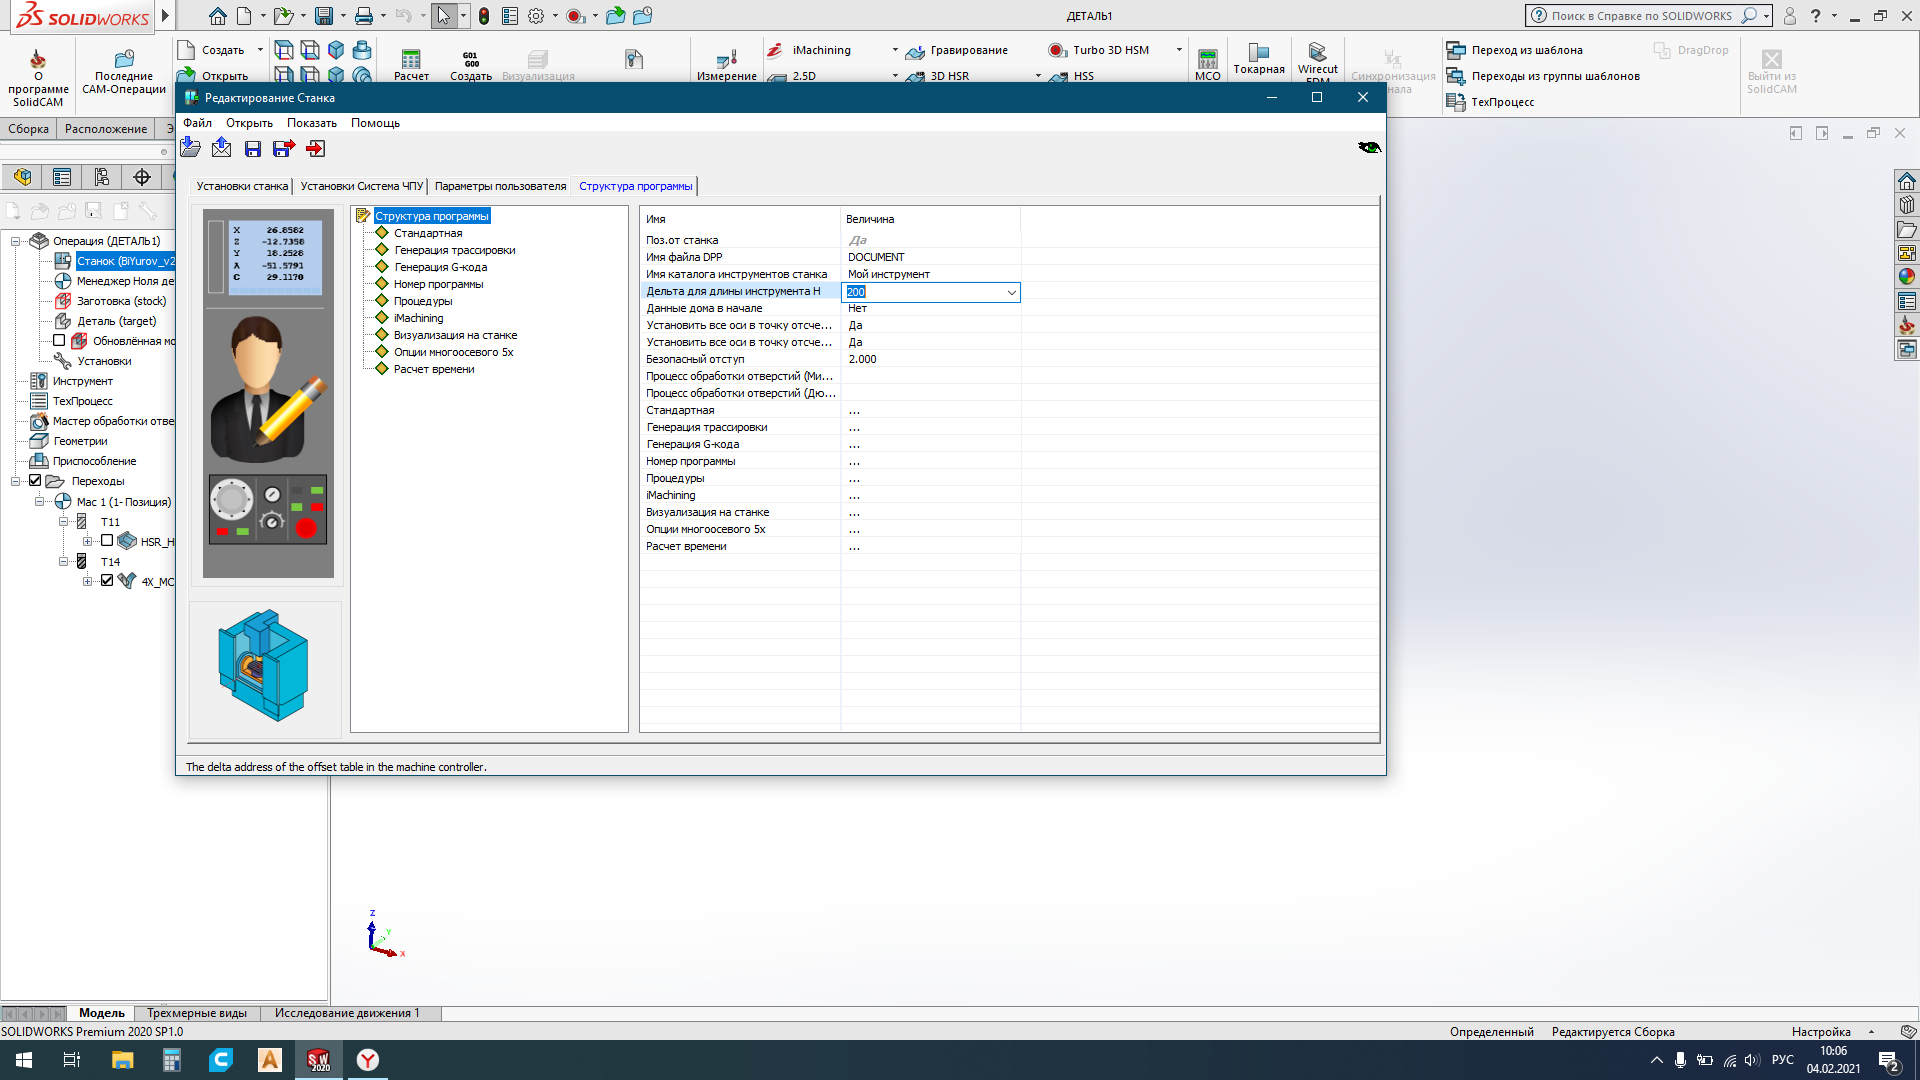Expand the HSR operation node under T11
The height and width of the screenshot is (1080, 1920).
click(88, 541)
